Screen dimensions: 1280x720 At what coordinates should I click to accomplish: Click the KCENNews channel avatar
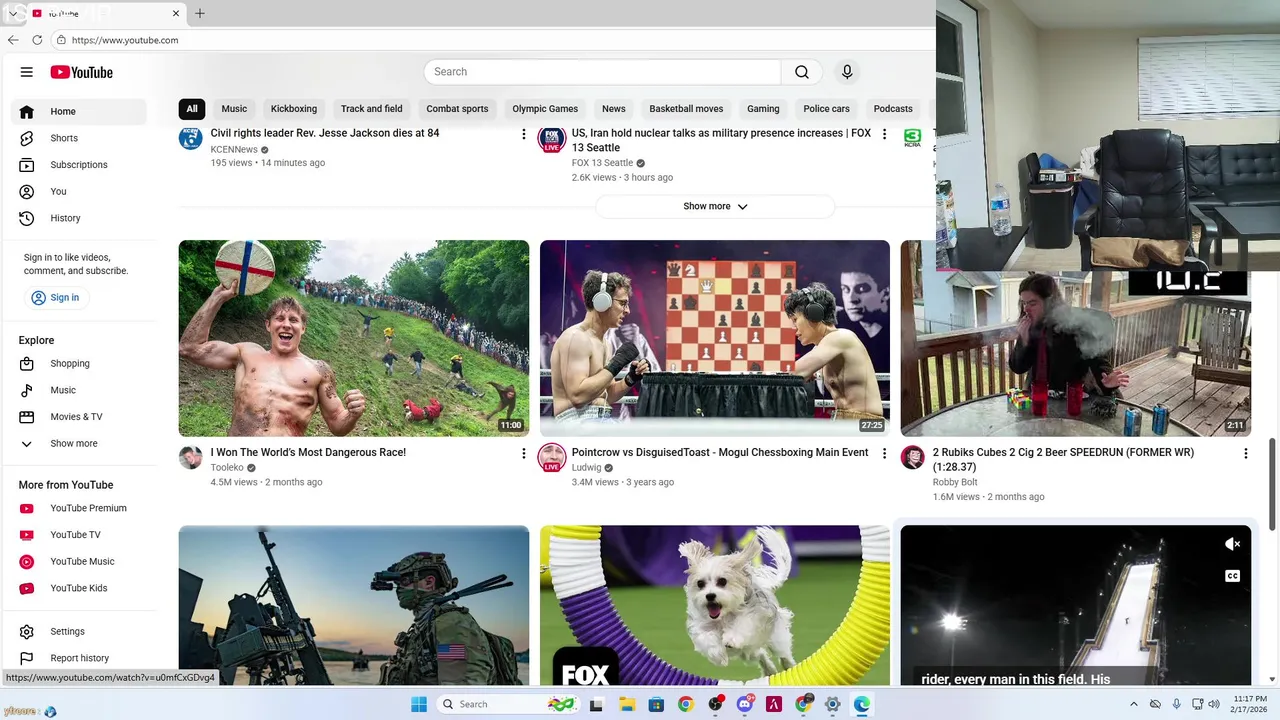point(190,138)
